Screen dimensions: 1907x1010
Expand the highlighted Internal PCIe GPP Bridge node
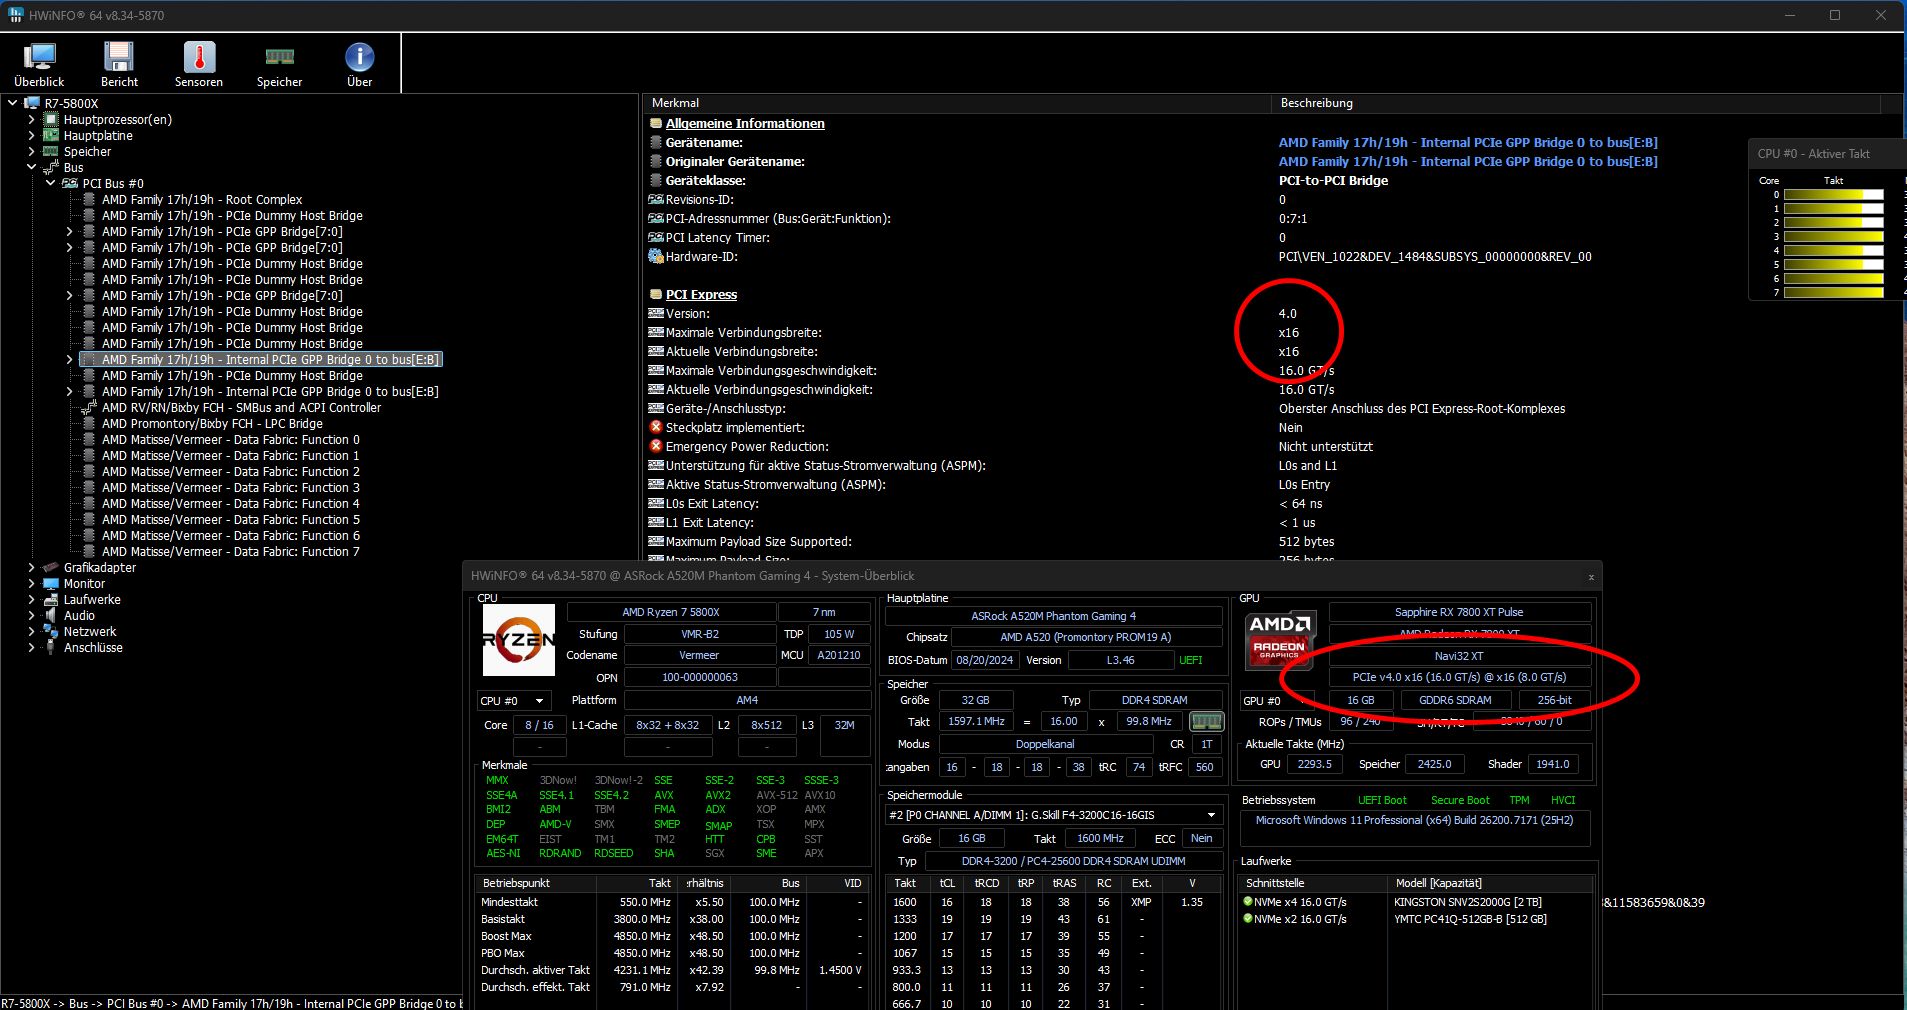pyautogui.click(x=69, y=359)
